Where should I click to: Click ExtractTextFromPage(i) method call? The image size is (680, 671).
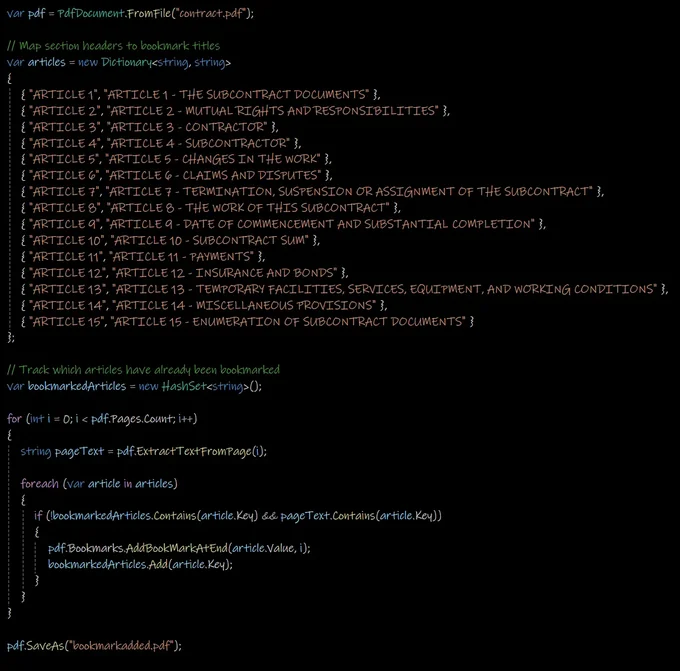tap(200, 452)
